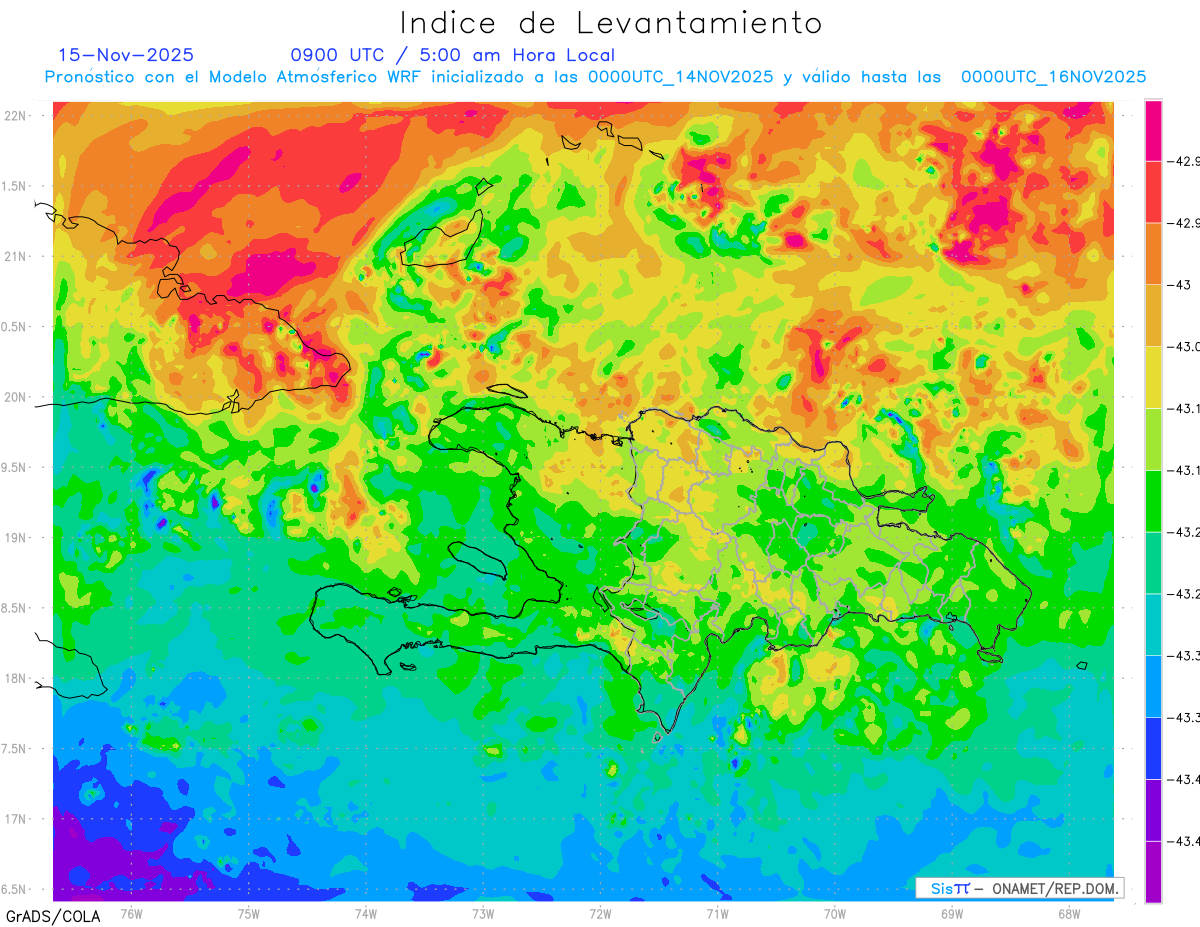Click the dark gold legend swatch
Viewport: 1200px width, 927px height.
[1153, 315]
